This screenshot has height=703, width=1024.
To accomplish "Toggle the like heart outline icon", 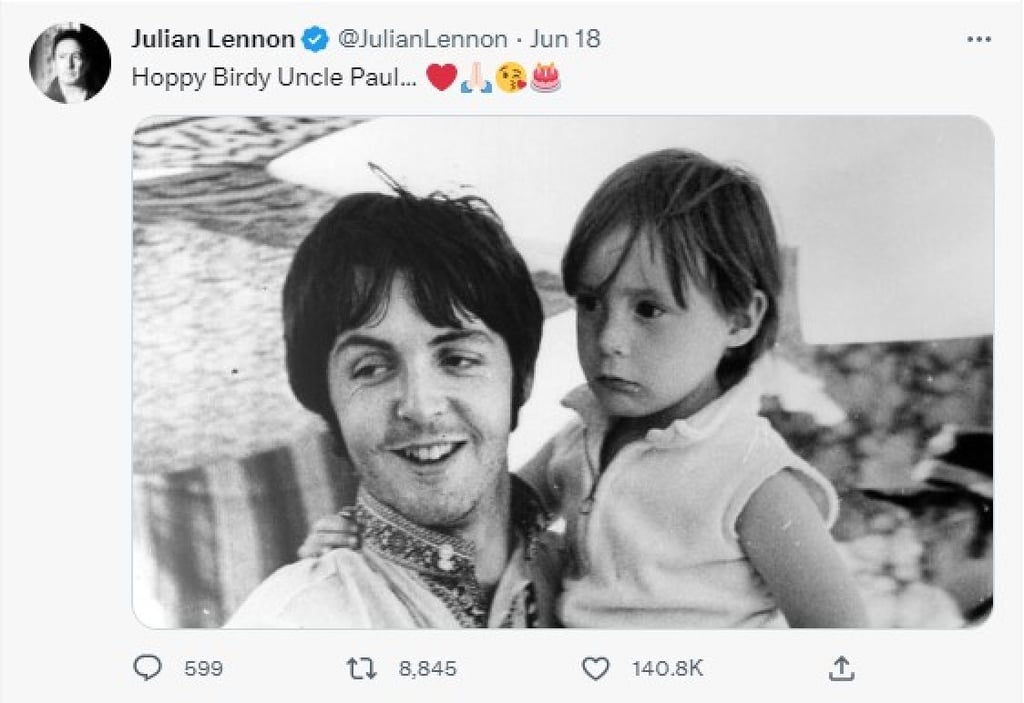I will pos(596,668).
